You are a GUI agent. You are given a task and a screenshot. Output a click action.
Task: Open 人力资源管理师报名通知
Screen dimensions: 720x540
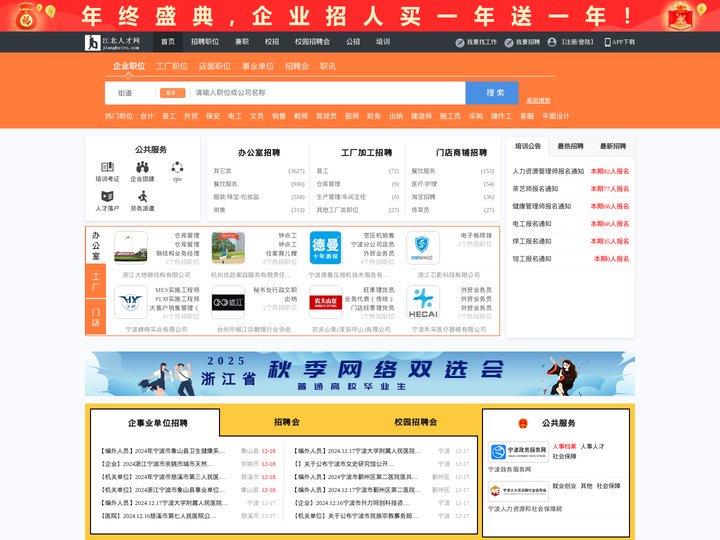pos(548,171)
